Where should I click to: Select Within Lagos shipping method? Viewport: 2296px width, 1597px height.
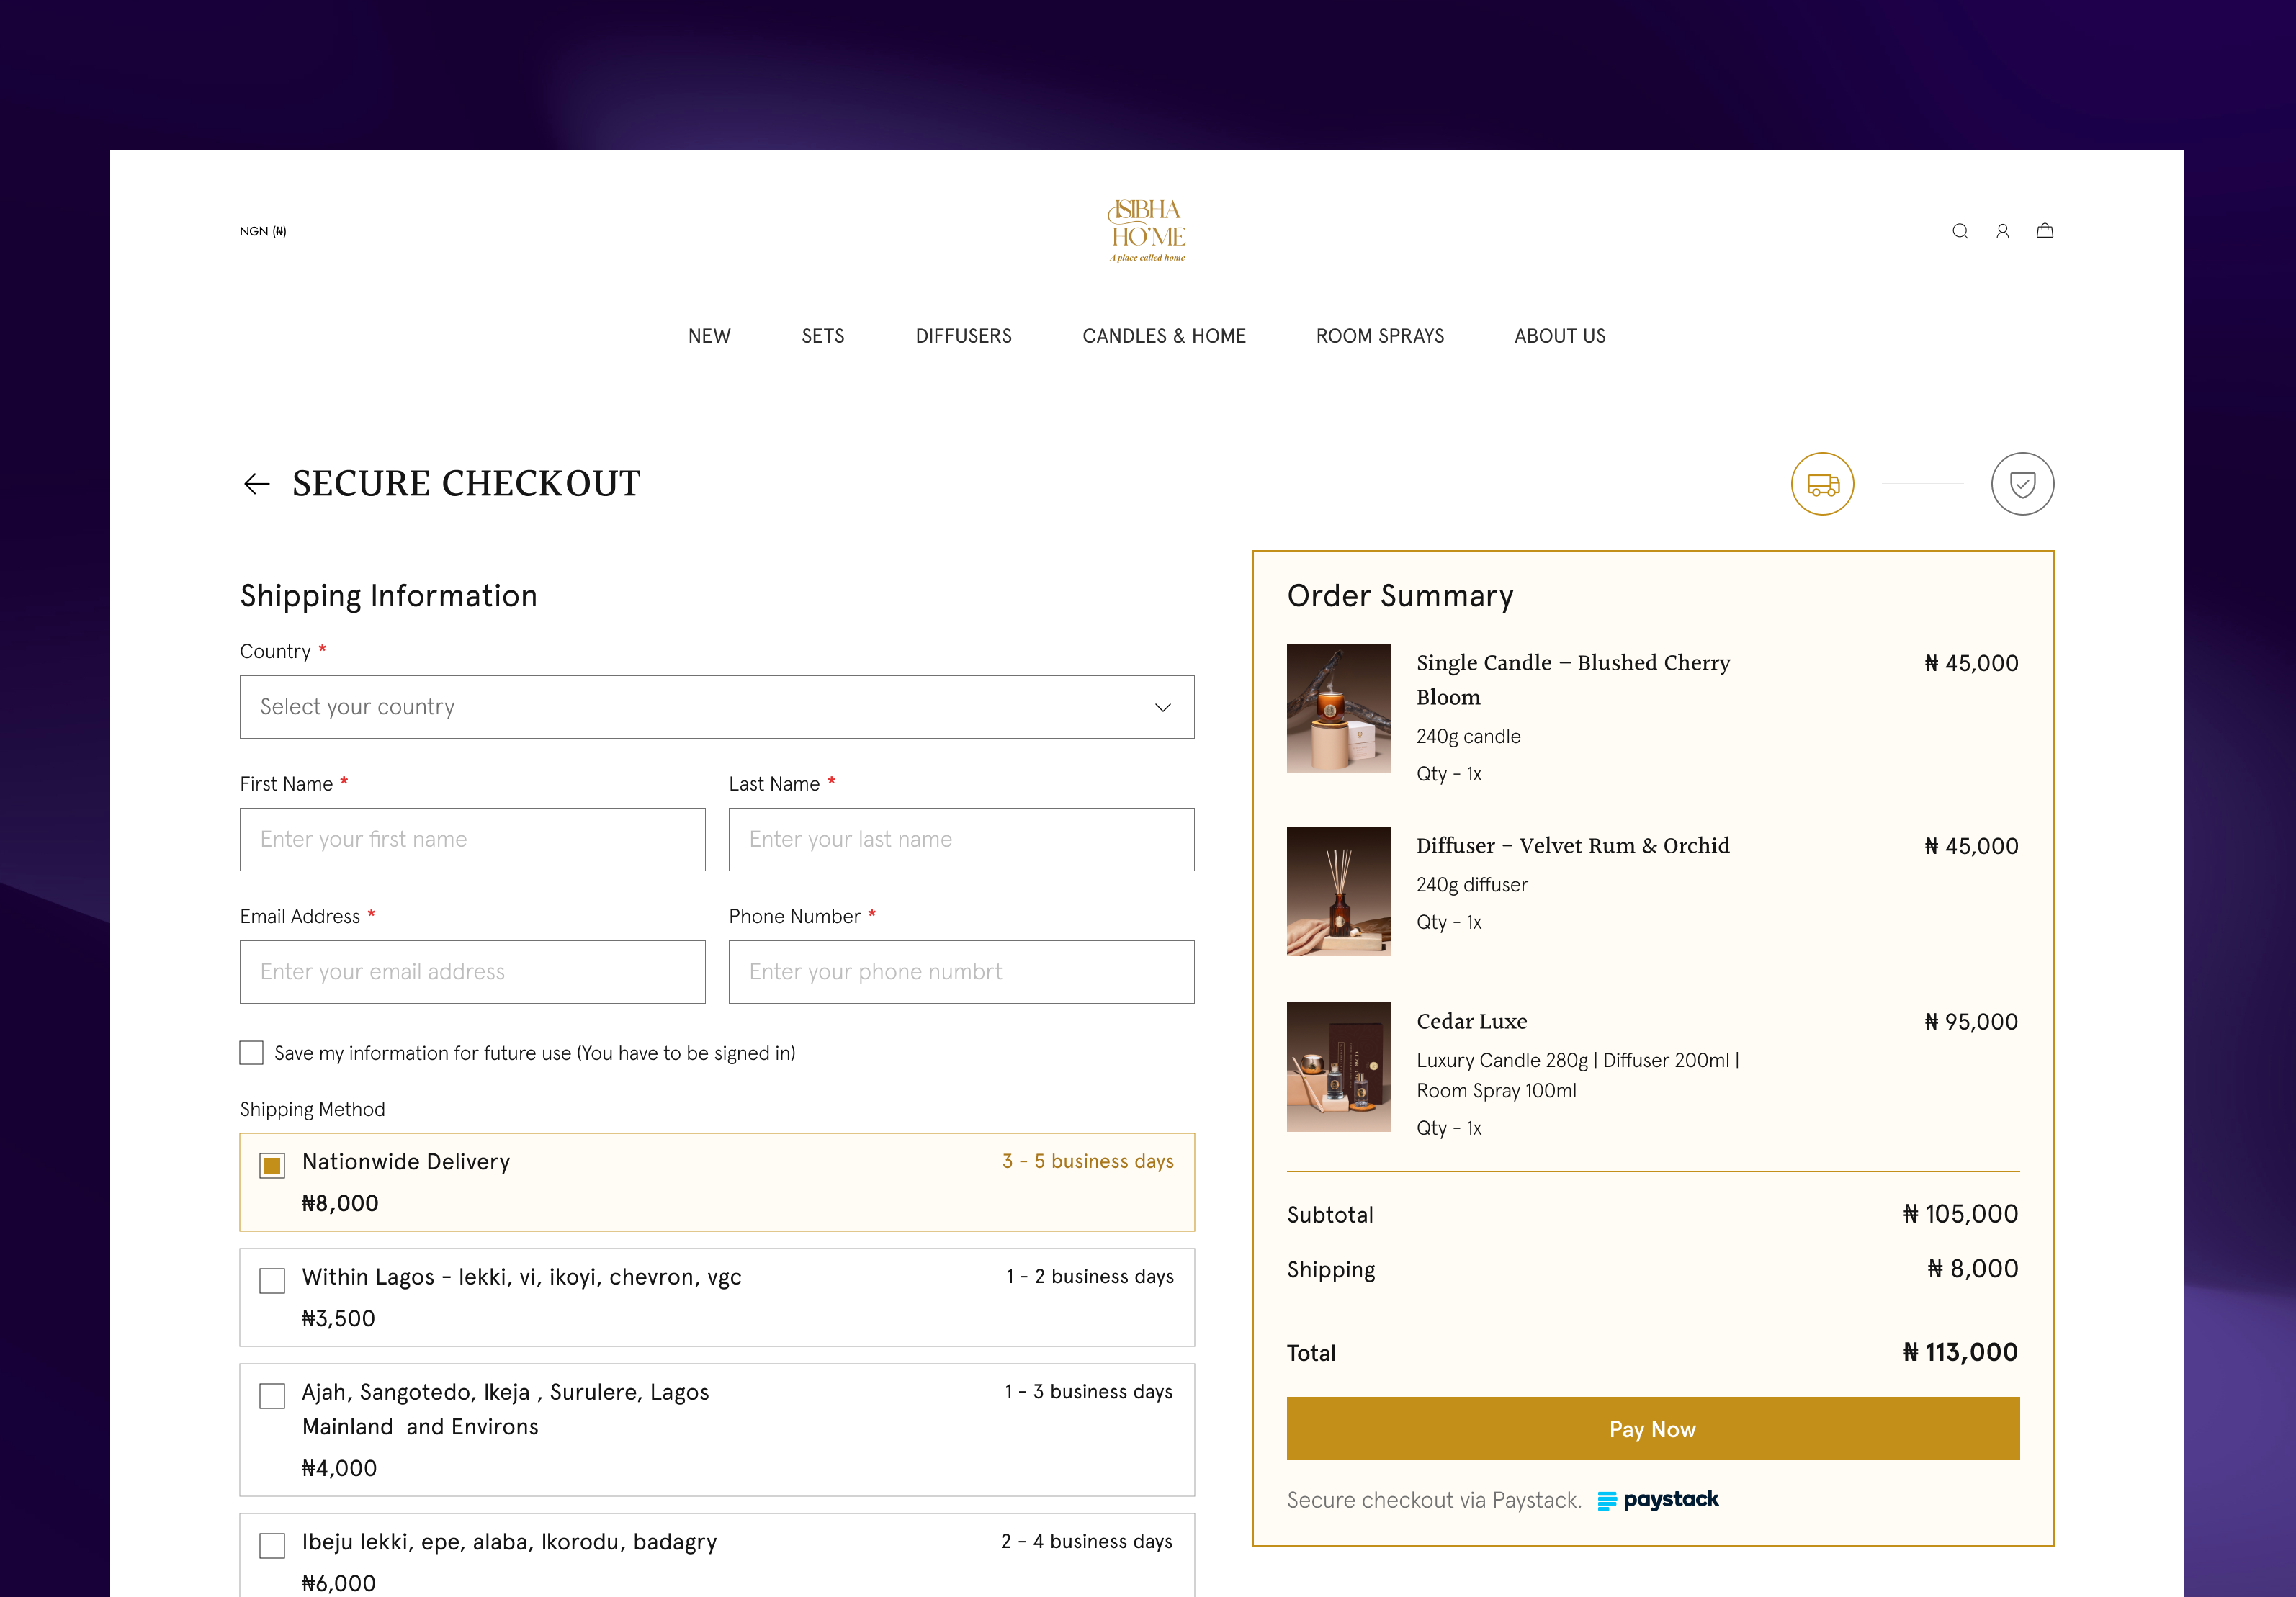click(271, 1280)
